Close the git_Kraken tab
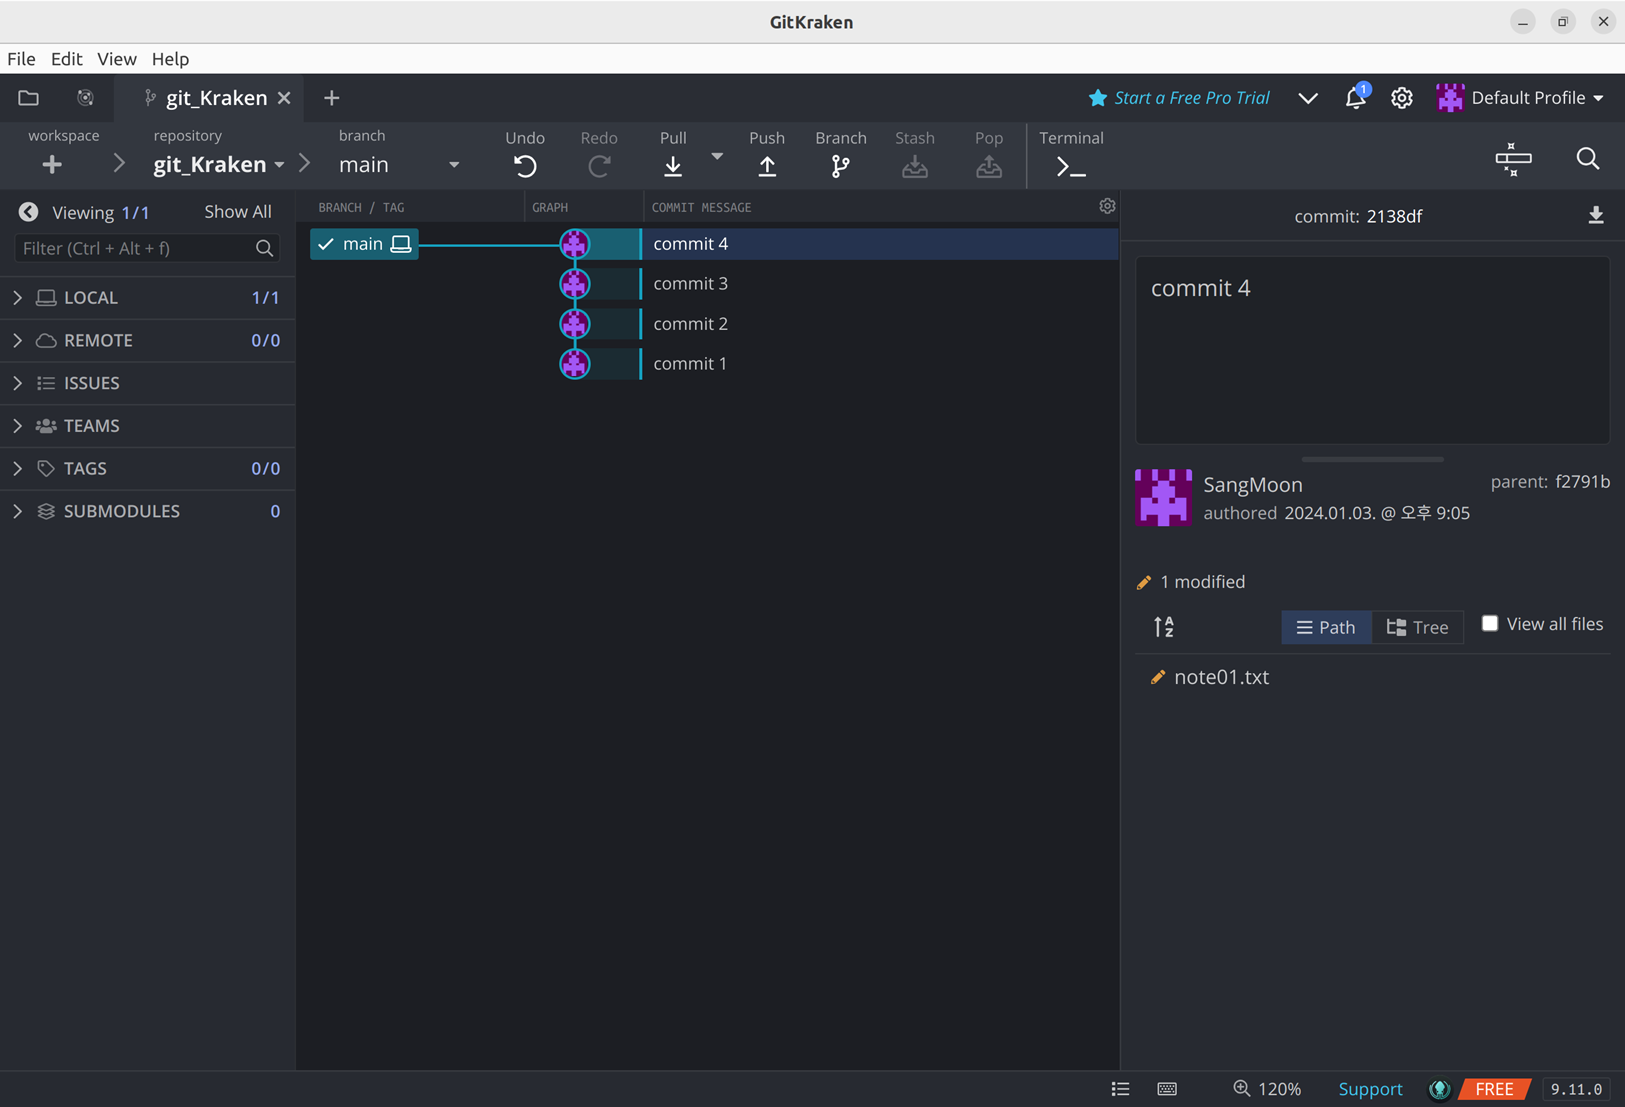Image resolution: width=1625 pixels, height=1107 pixels. click(x=284, y=98)
